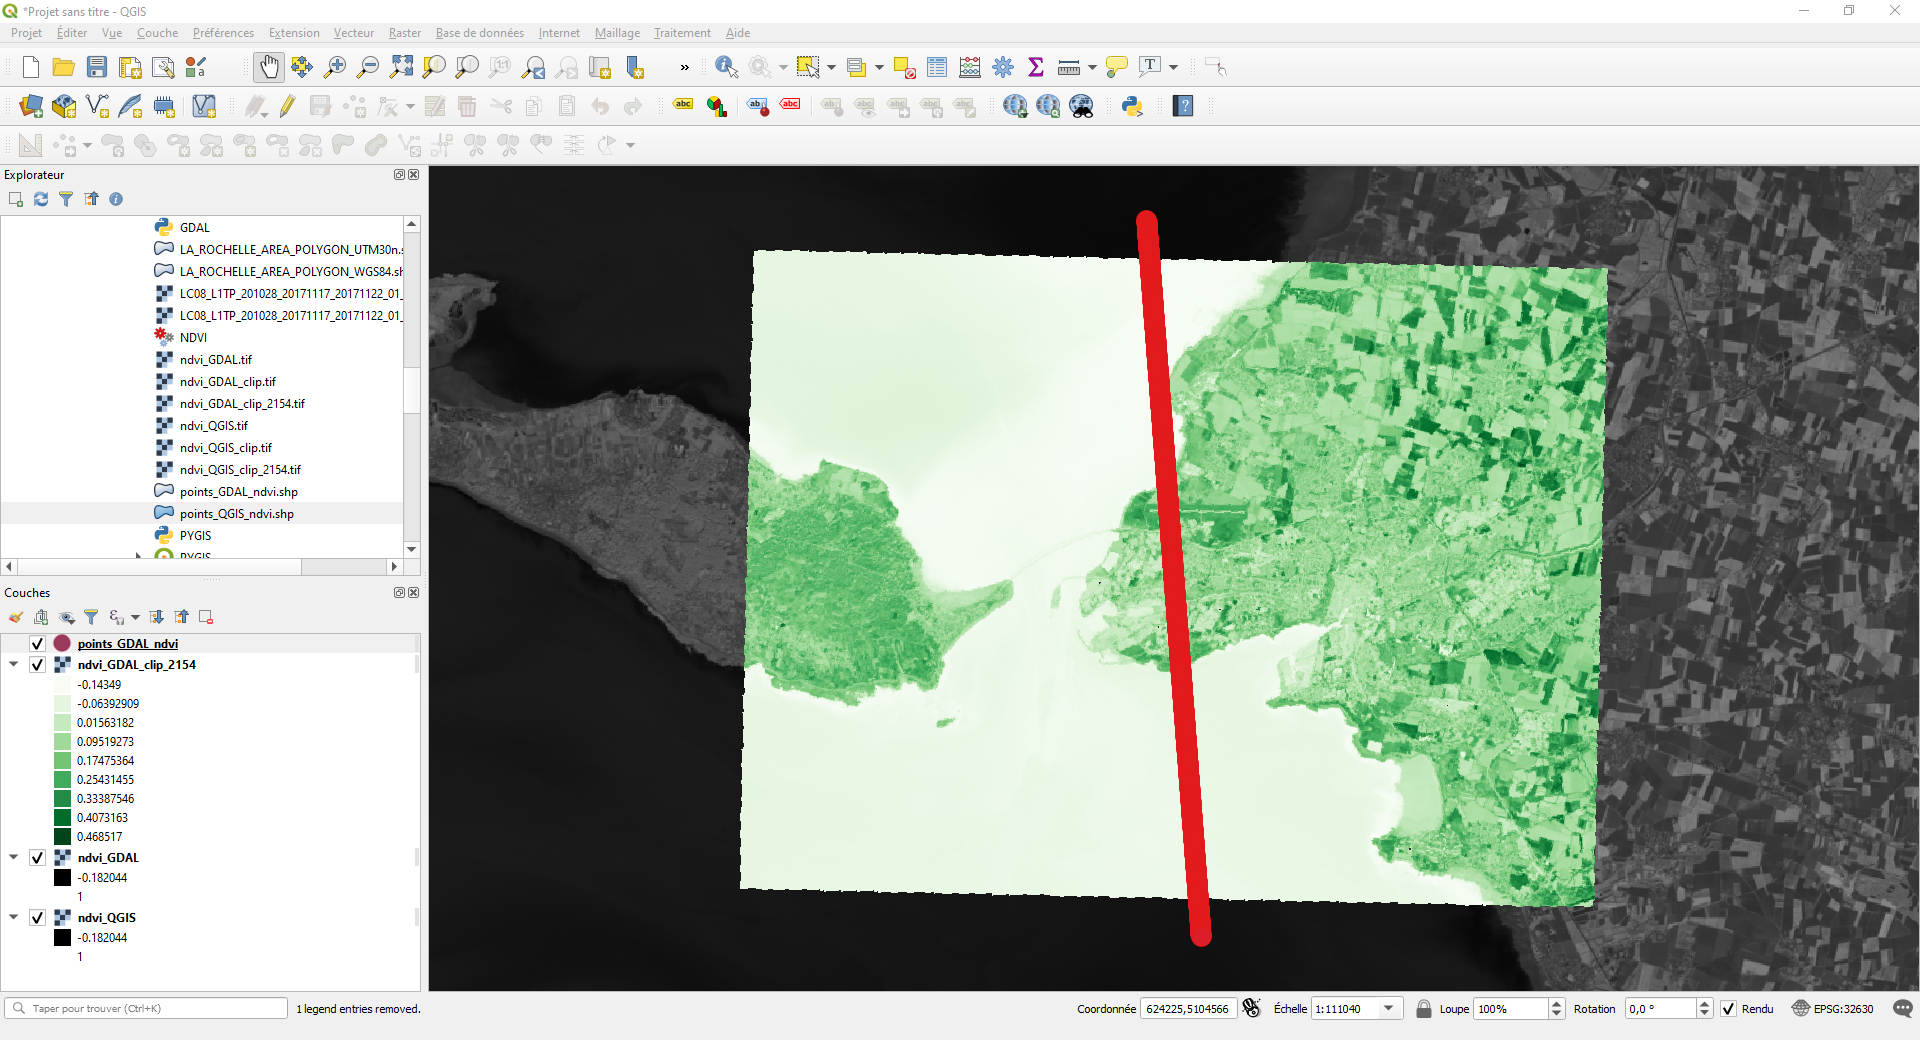
Task: Select the Identify Features tool
Action: (727, 67)
